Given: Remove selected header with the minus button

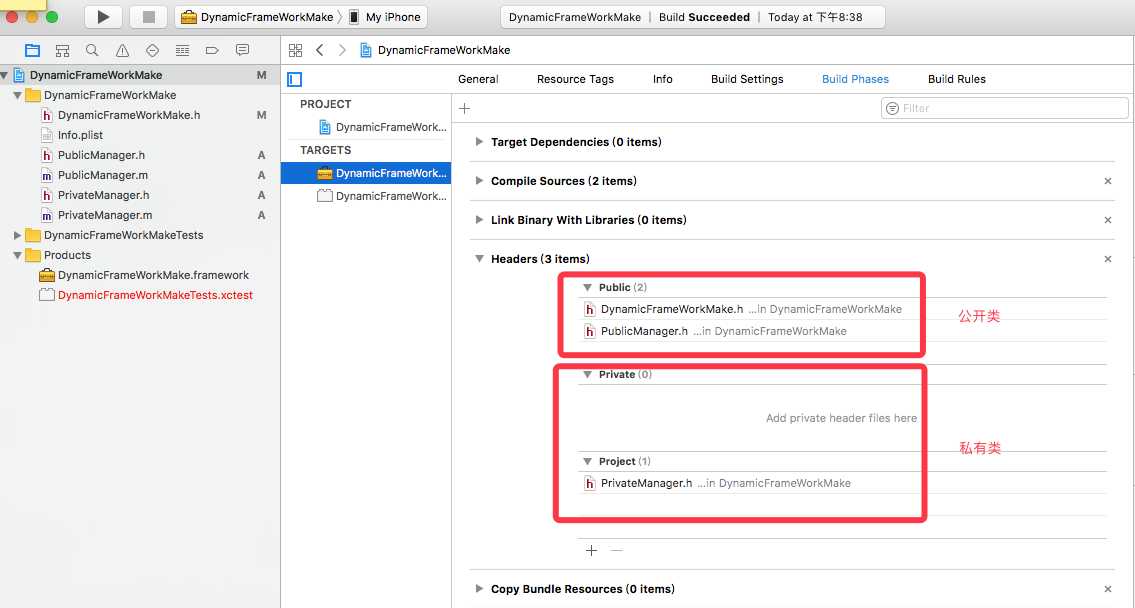Looking at the screenshot, I should [617, 551].
